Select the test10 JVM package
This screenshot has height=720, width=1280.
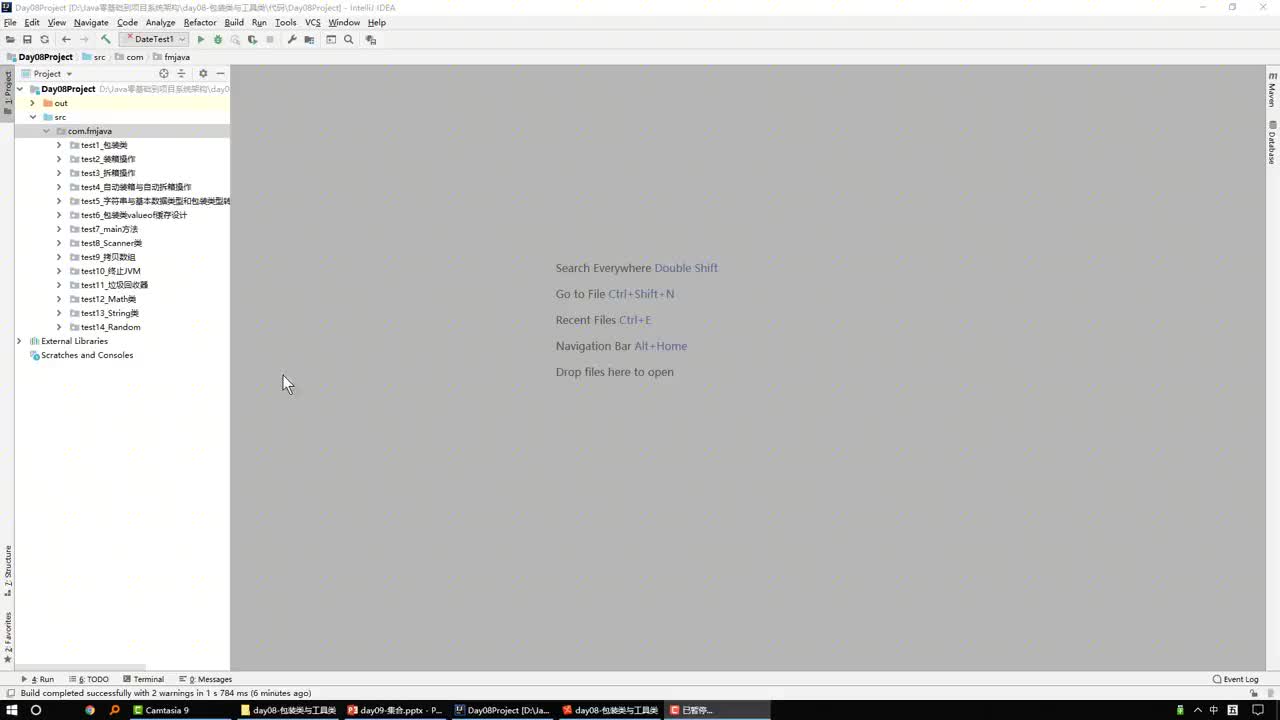tap(110, 271)
